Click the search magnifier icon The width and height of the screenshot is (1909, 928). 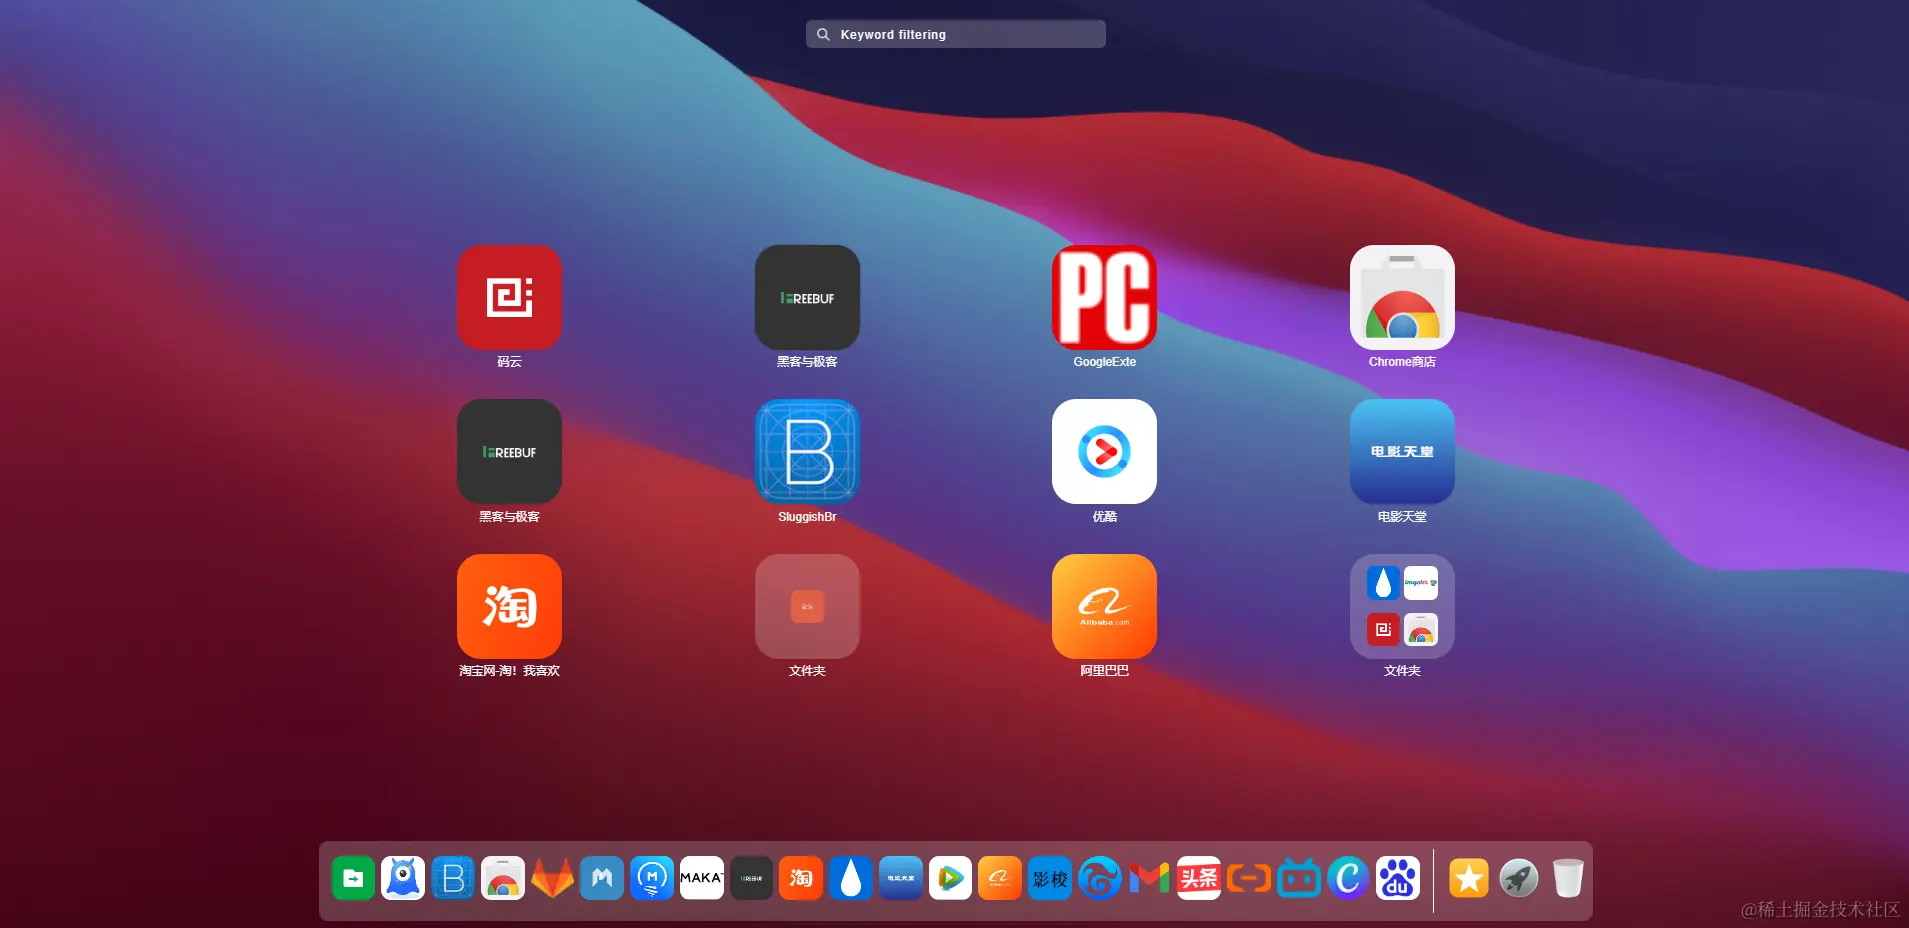[823, 34]
